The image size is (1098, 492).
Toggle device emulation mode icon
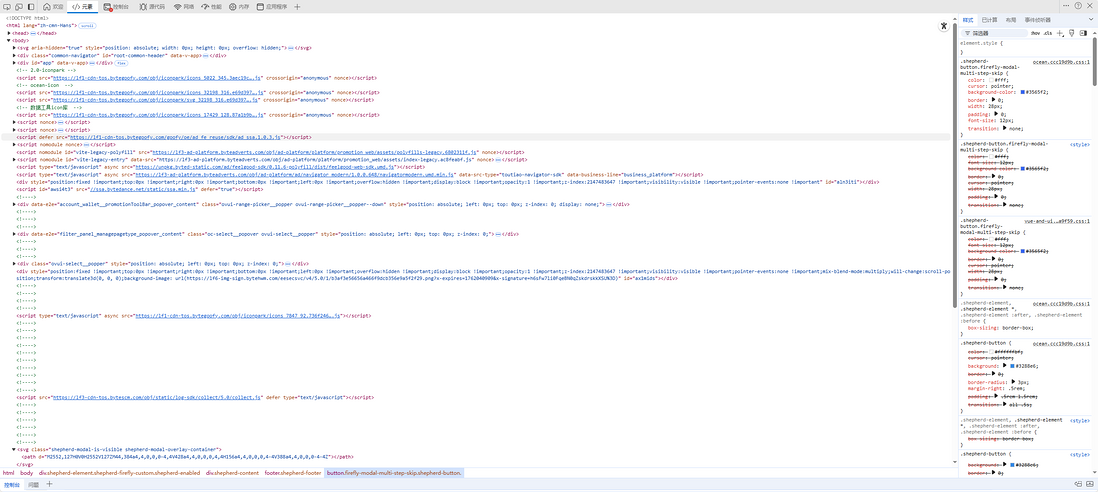[20, 6]
